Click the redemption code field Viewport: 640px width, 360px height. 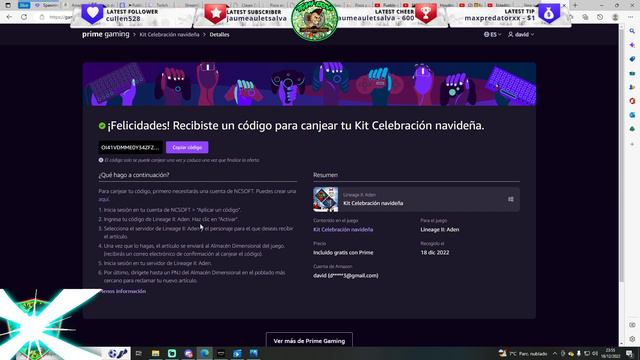tap(131, 147)
